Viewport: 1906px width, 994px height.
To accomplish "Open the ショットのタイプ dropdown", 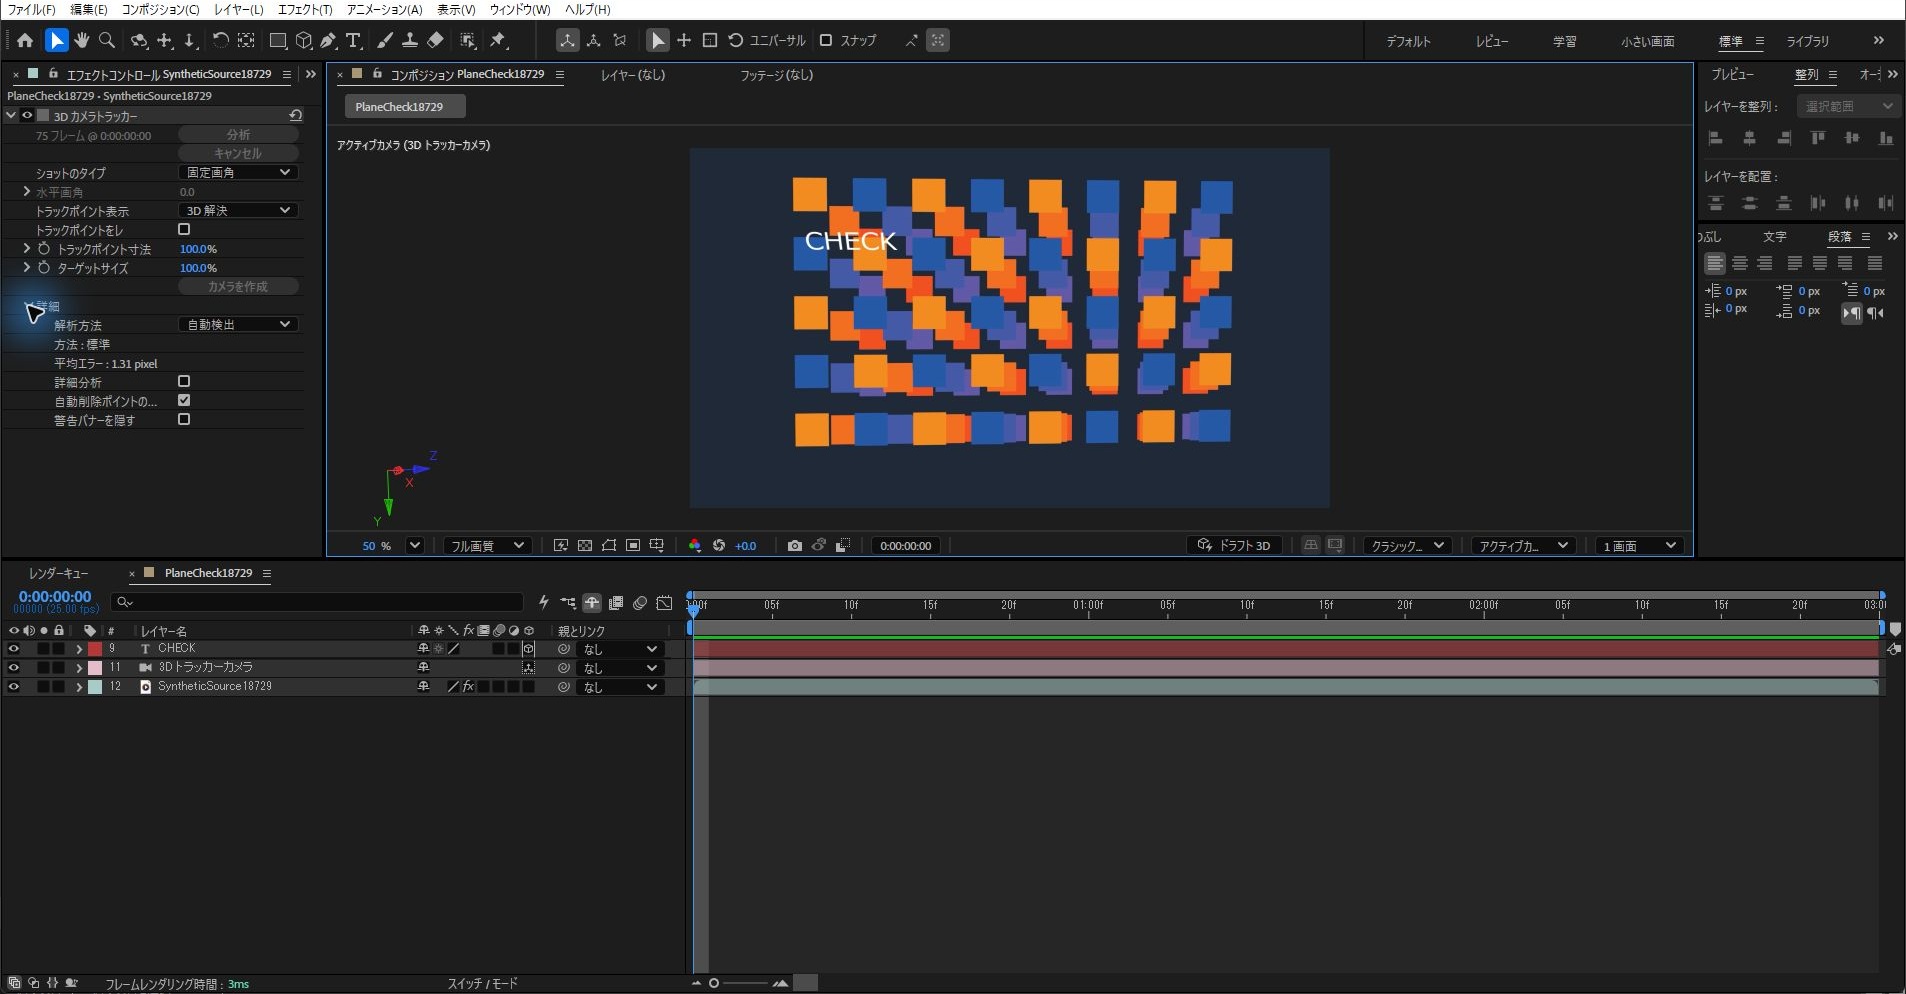I will click(x=238, y=173).
